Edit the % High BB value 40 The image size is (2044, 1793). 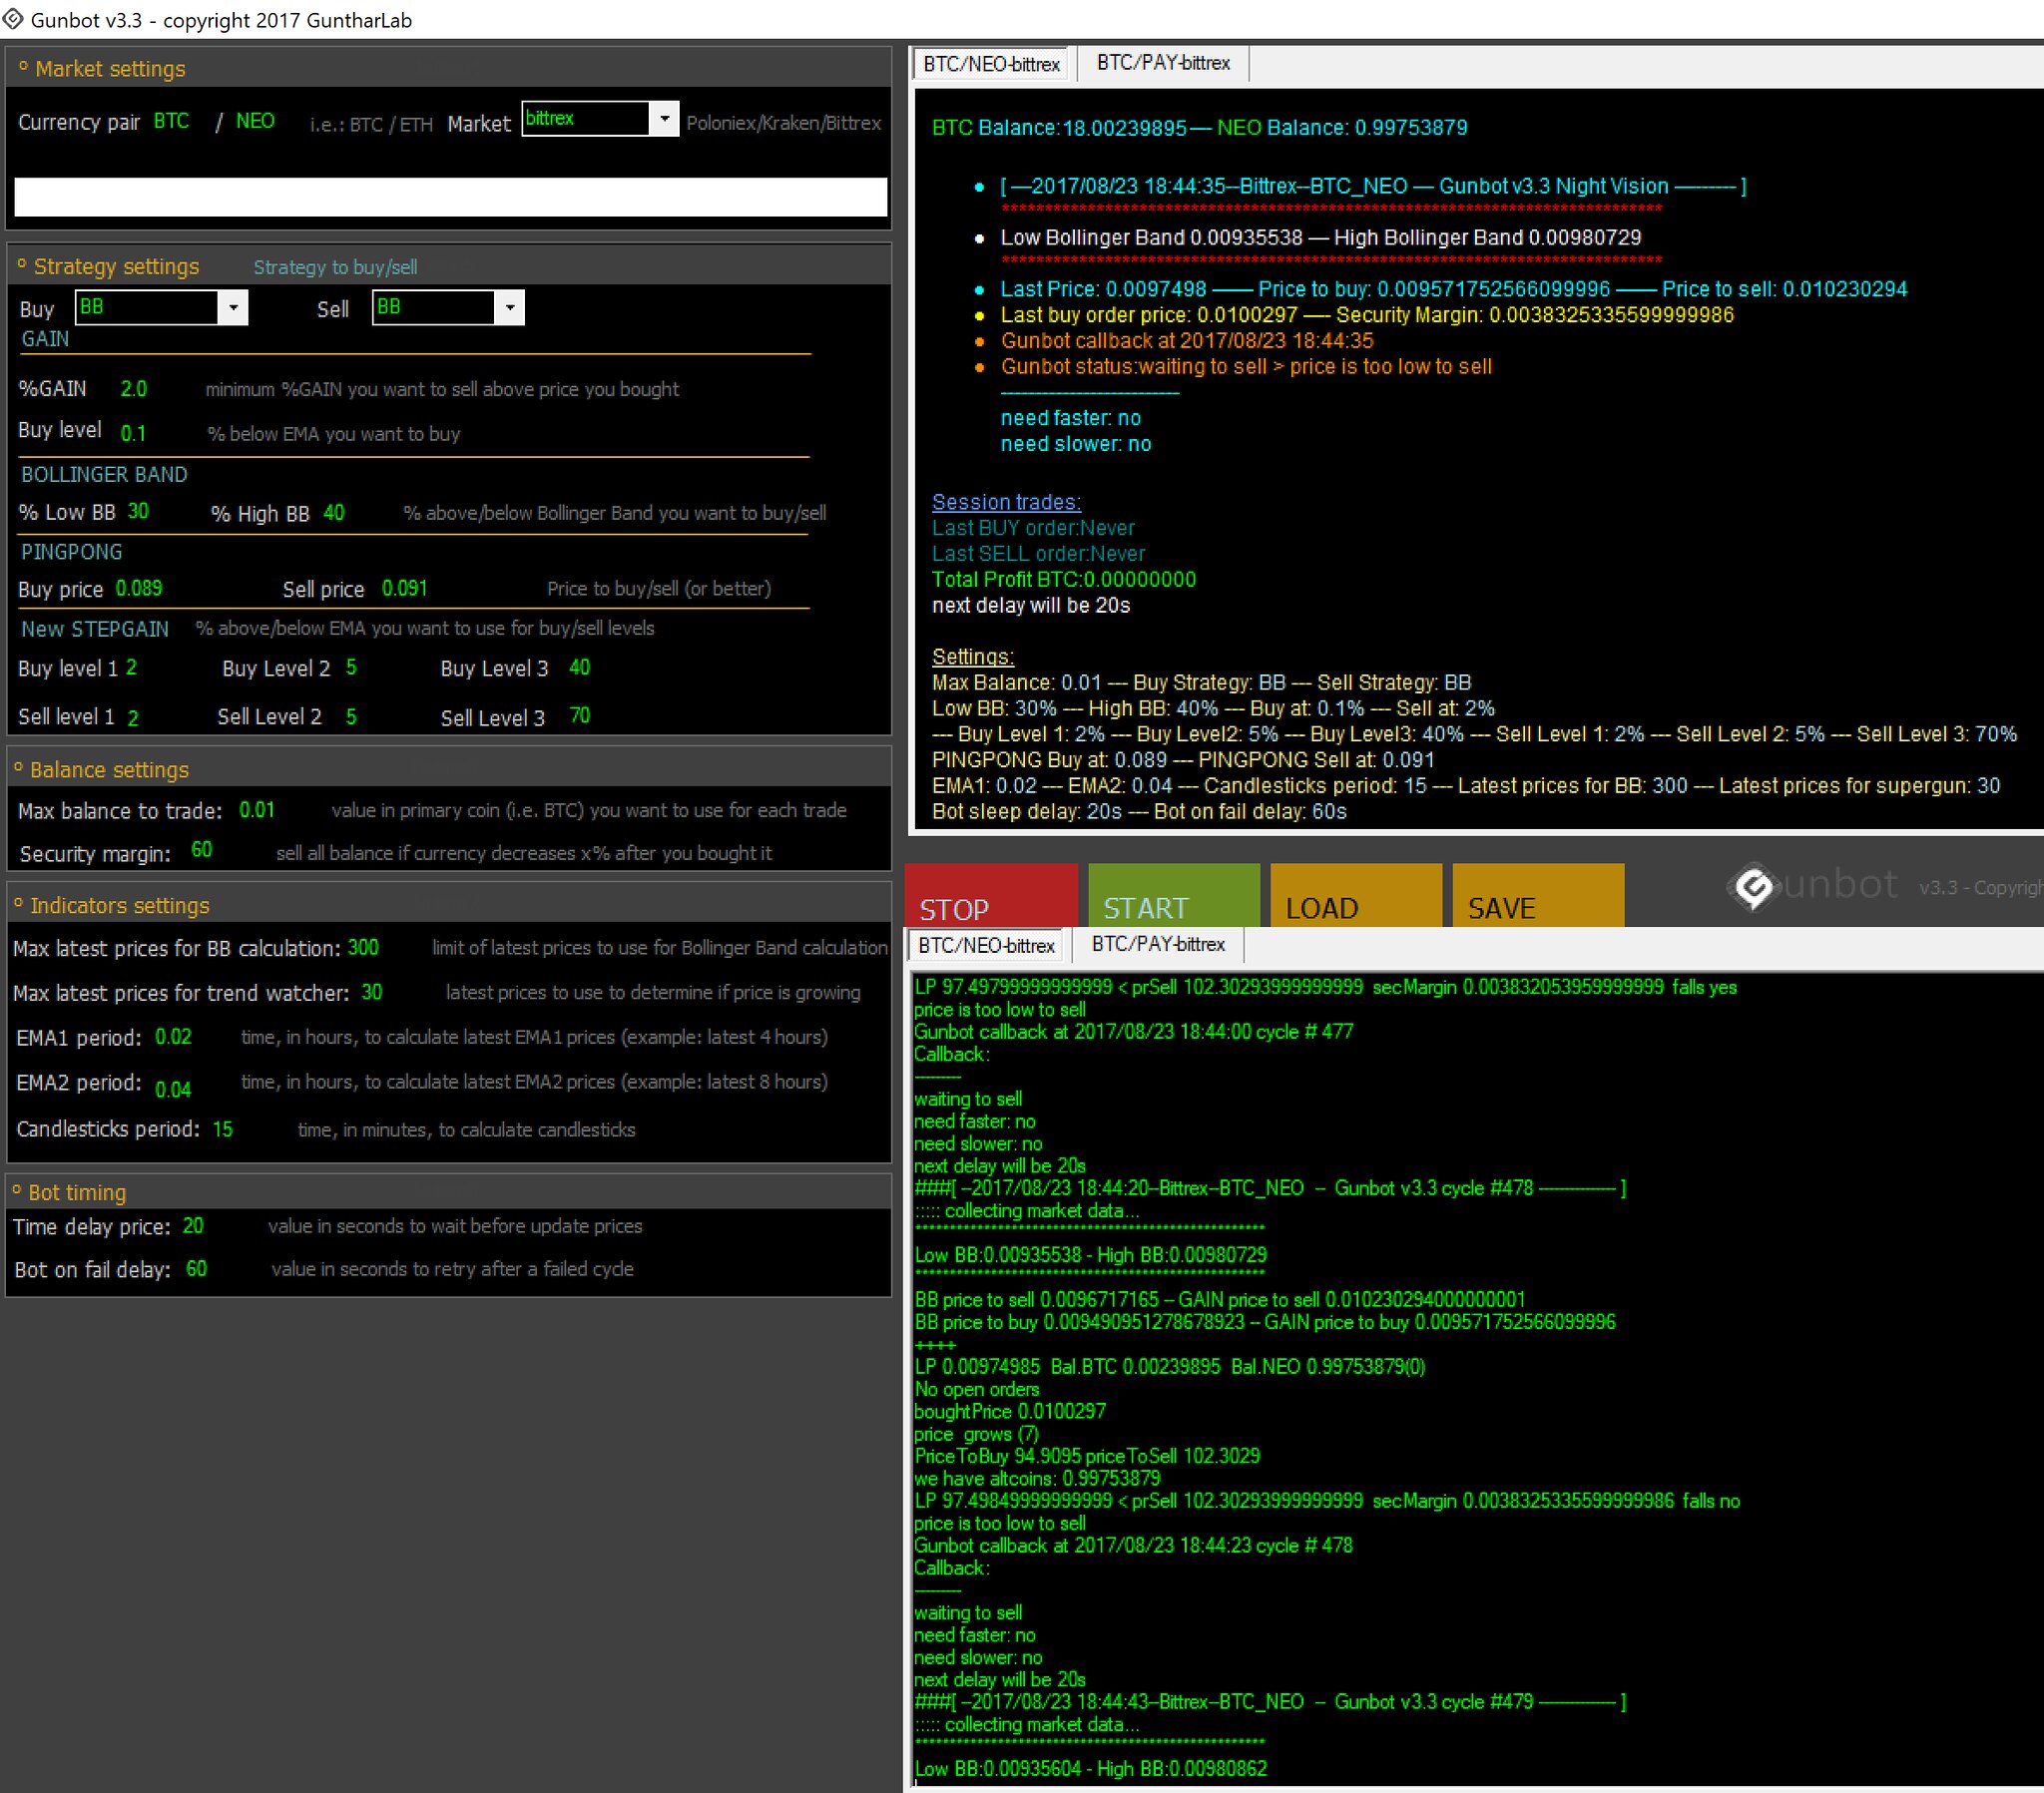pos(334,513)
